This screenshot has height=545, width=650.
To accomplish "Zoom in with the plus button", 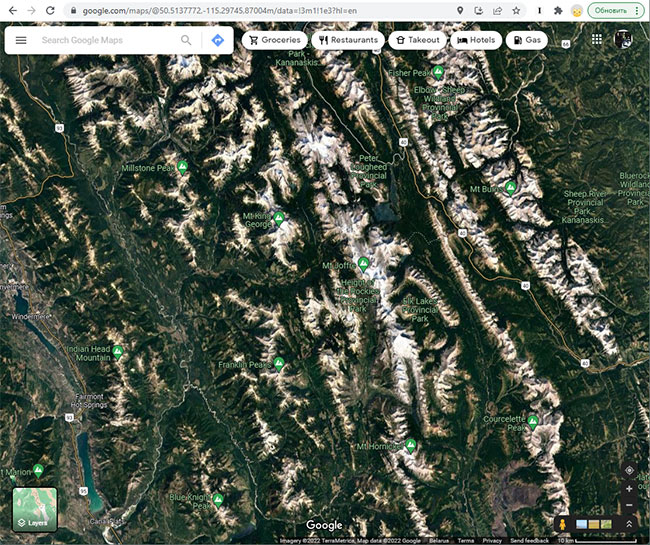I will coord(629,489).
